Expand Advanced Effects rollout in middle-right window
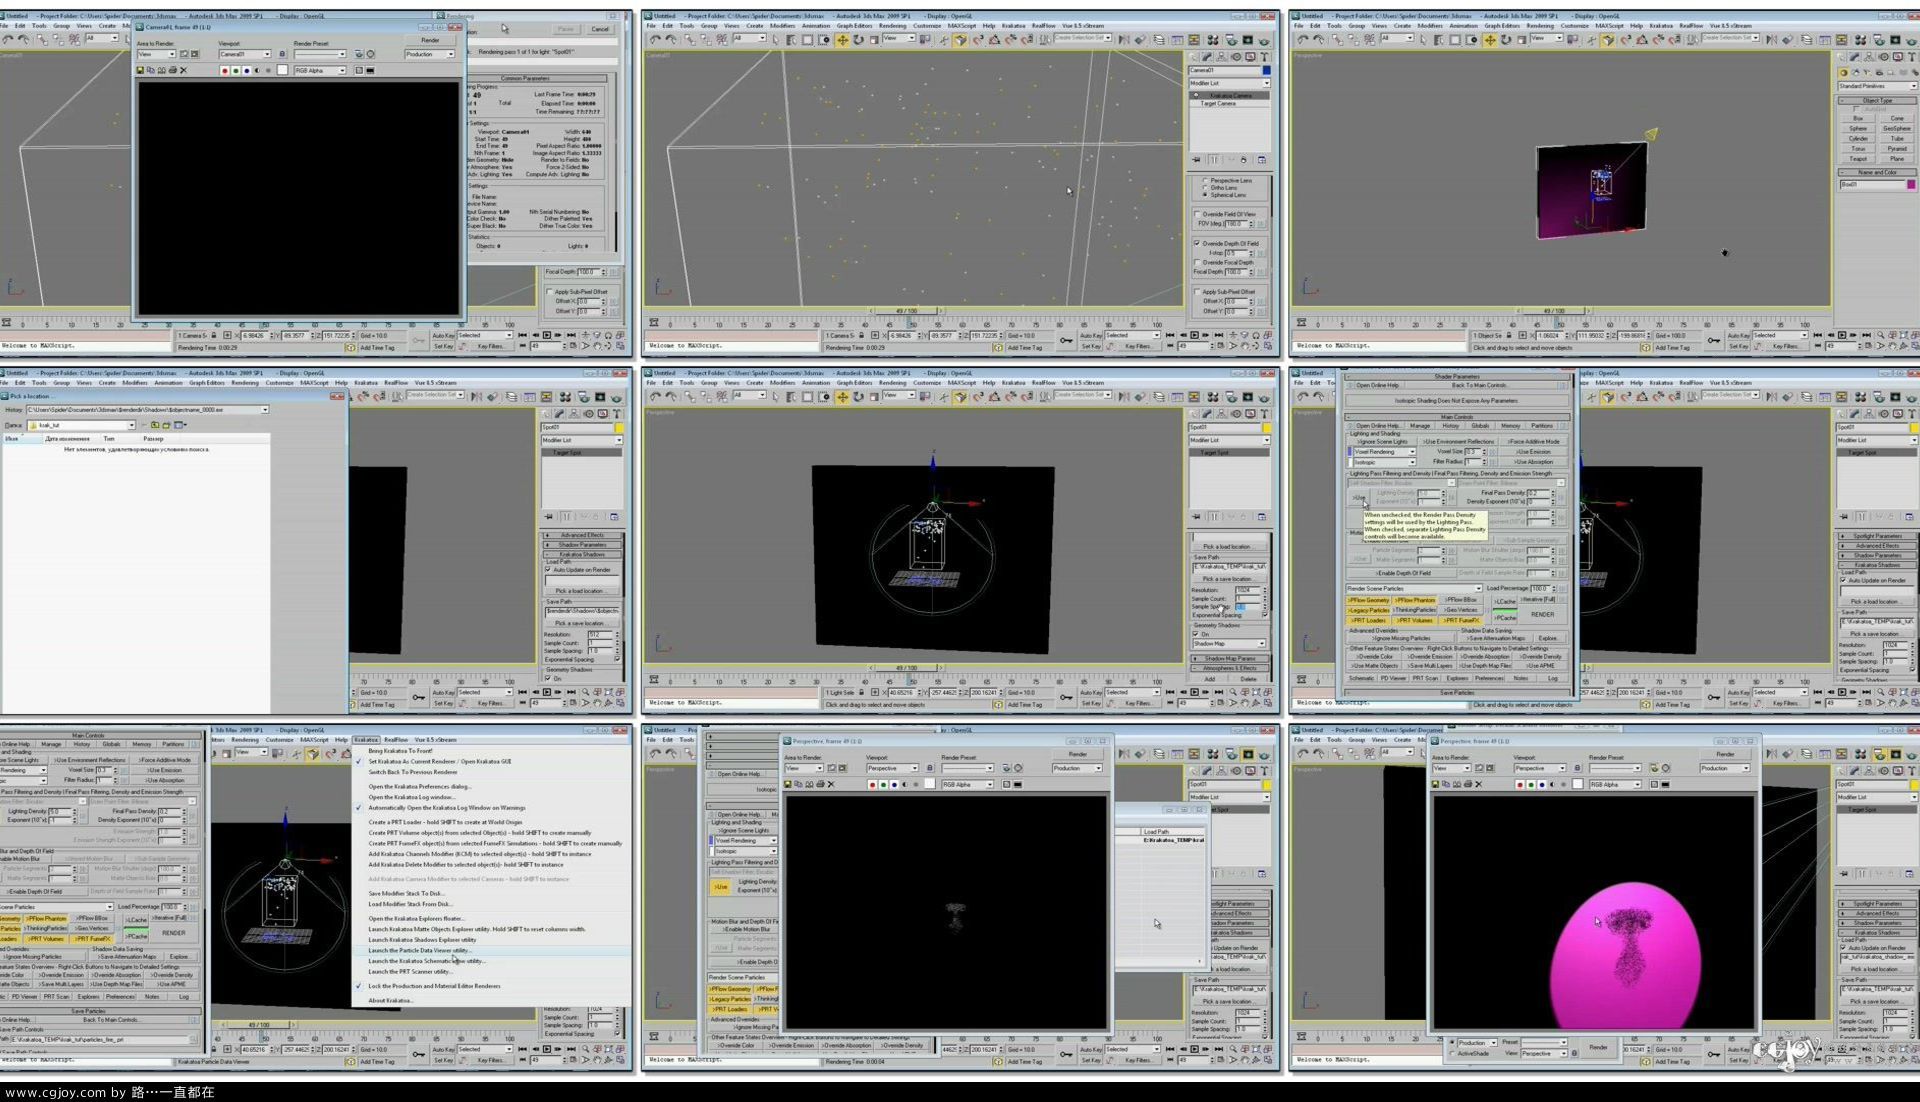The height and width of the screenshot is (1102, 1920). point(1877,546)
